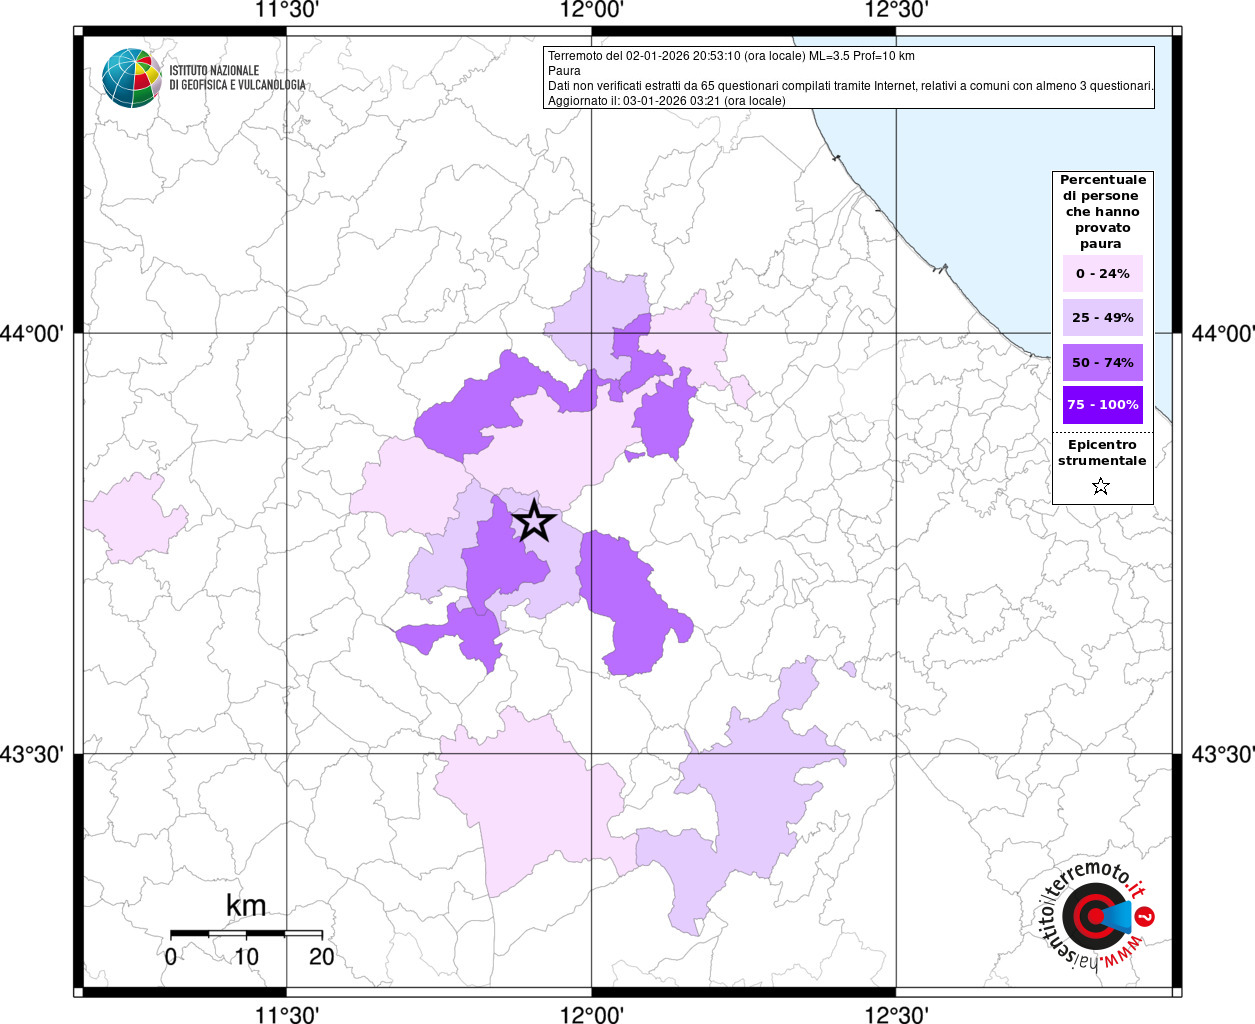Screen dimensions: 1255x1024
Task: Click the bottom axis label 12°30'
Action: click(897, 1014)
